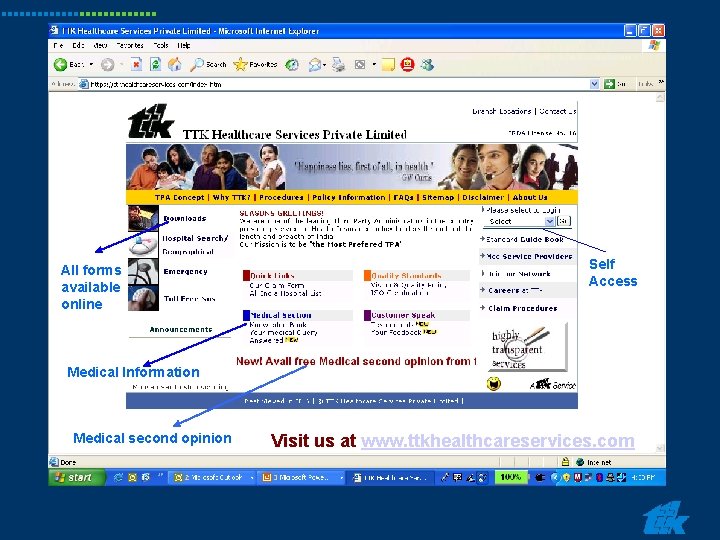720x540 pixels.
Task: Click page icon in address bar
Action: point(84,84)
